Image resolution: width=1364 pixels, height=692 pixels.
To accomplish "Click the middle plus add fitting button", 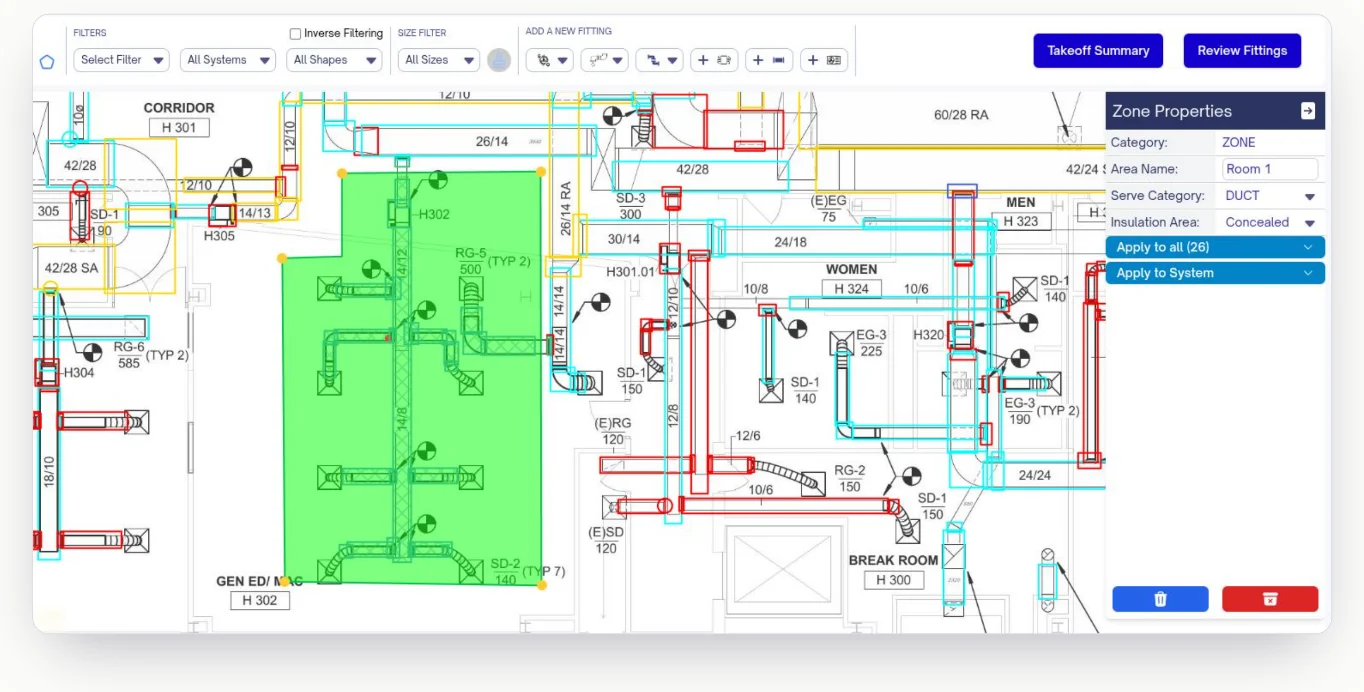I will tap(769, 60).
